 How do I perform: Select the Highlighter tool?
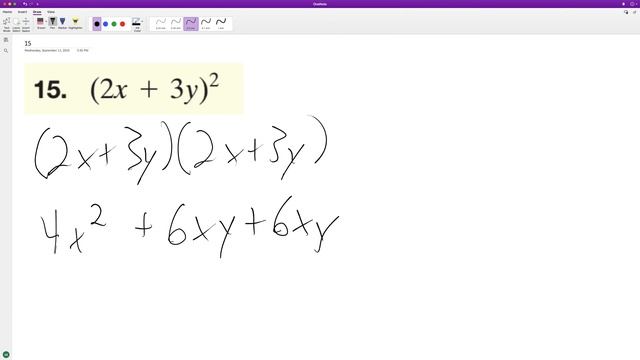75,23
